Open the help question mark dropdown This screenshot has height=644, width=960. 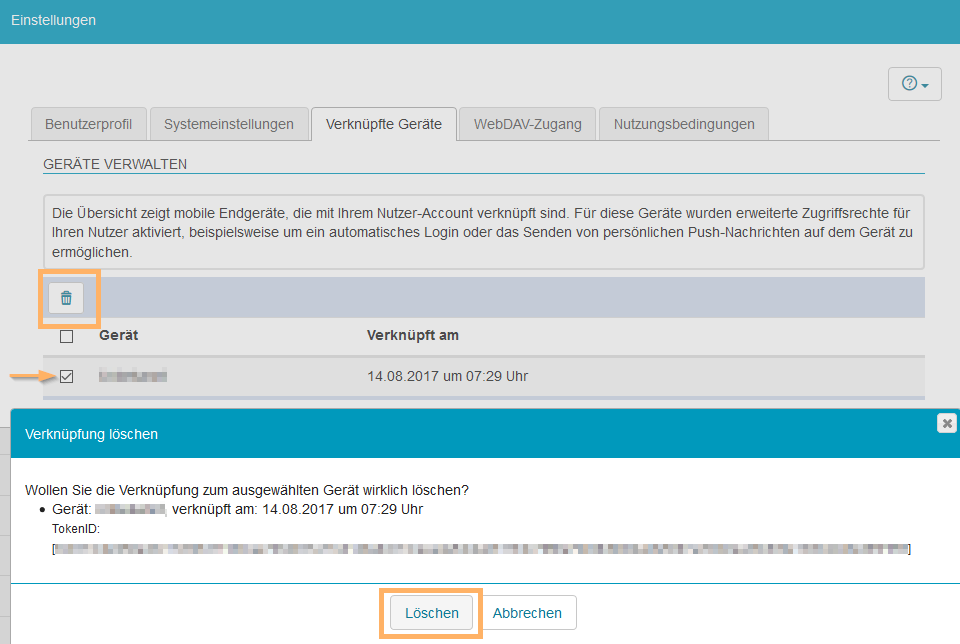tap(914, 84)
